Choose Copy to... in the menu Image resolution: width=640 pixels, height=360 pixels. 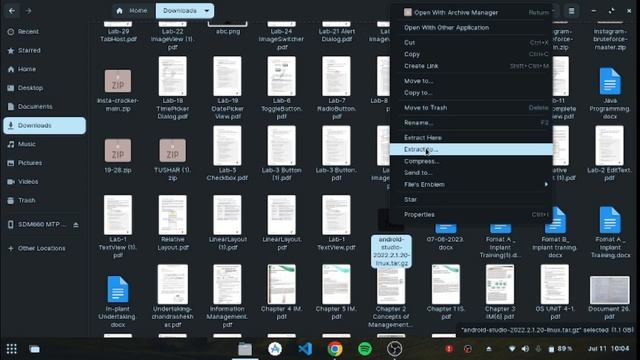[x=471, y=93]
